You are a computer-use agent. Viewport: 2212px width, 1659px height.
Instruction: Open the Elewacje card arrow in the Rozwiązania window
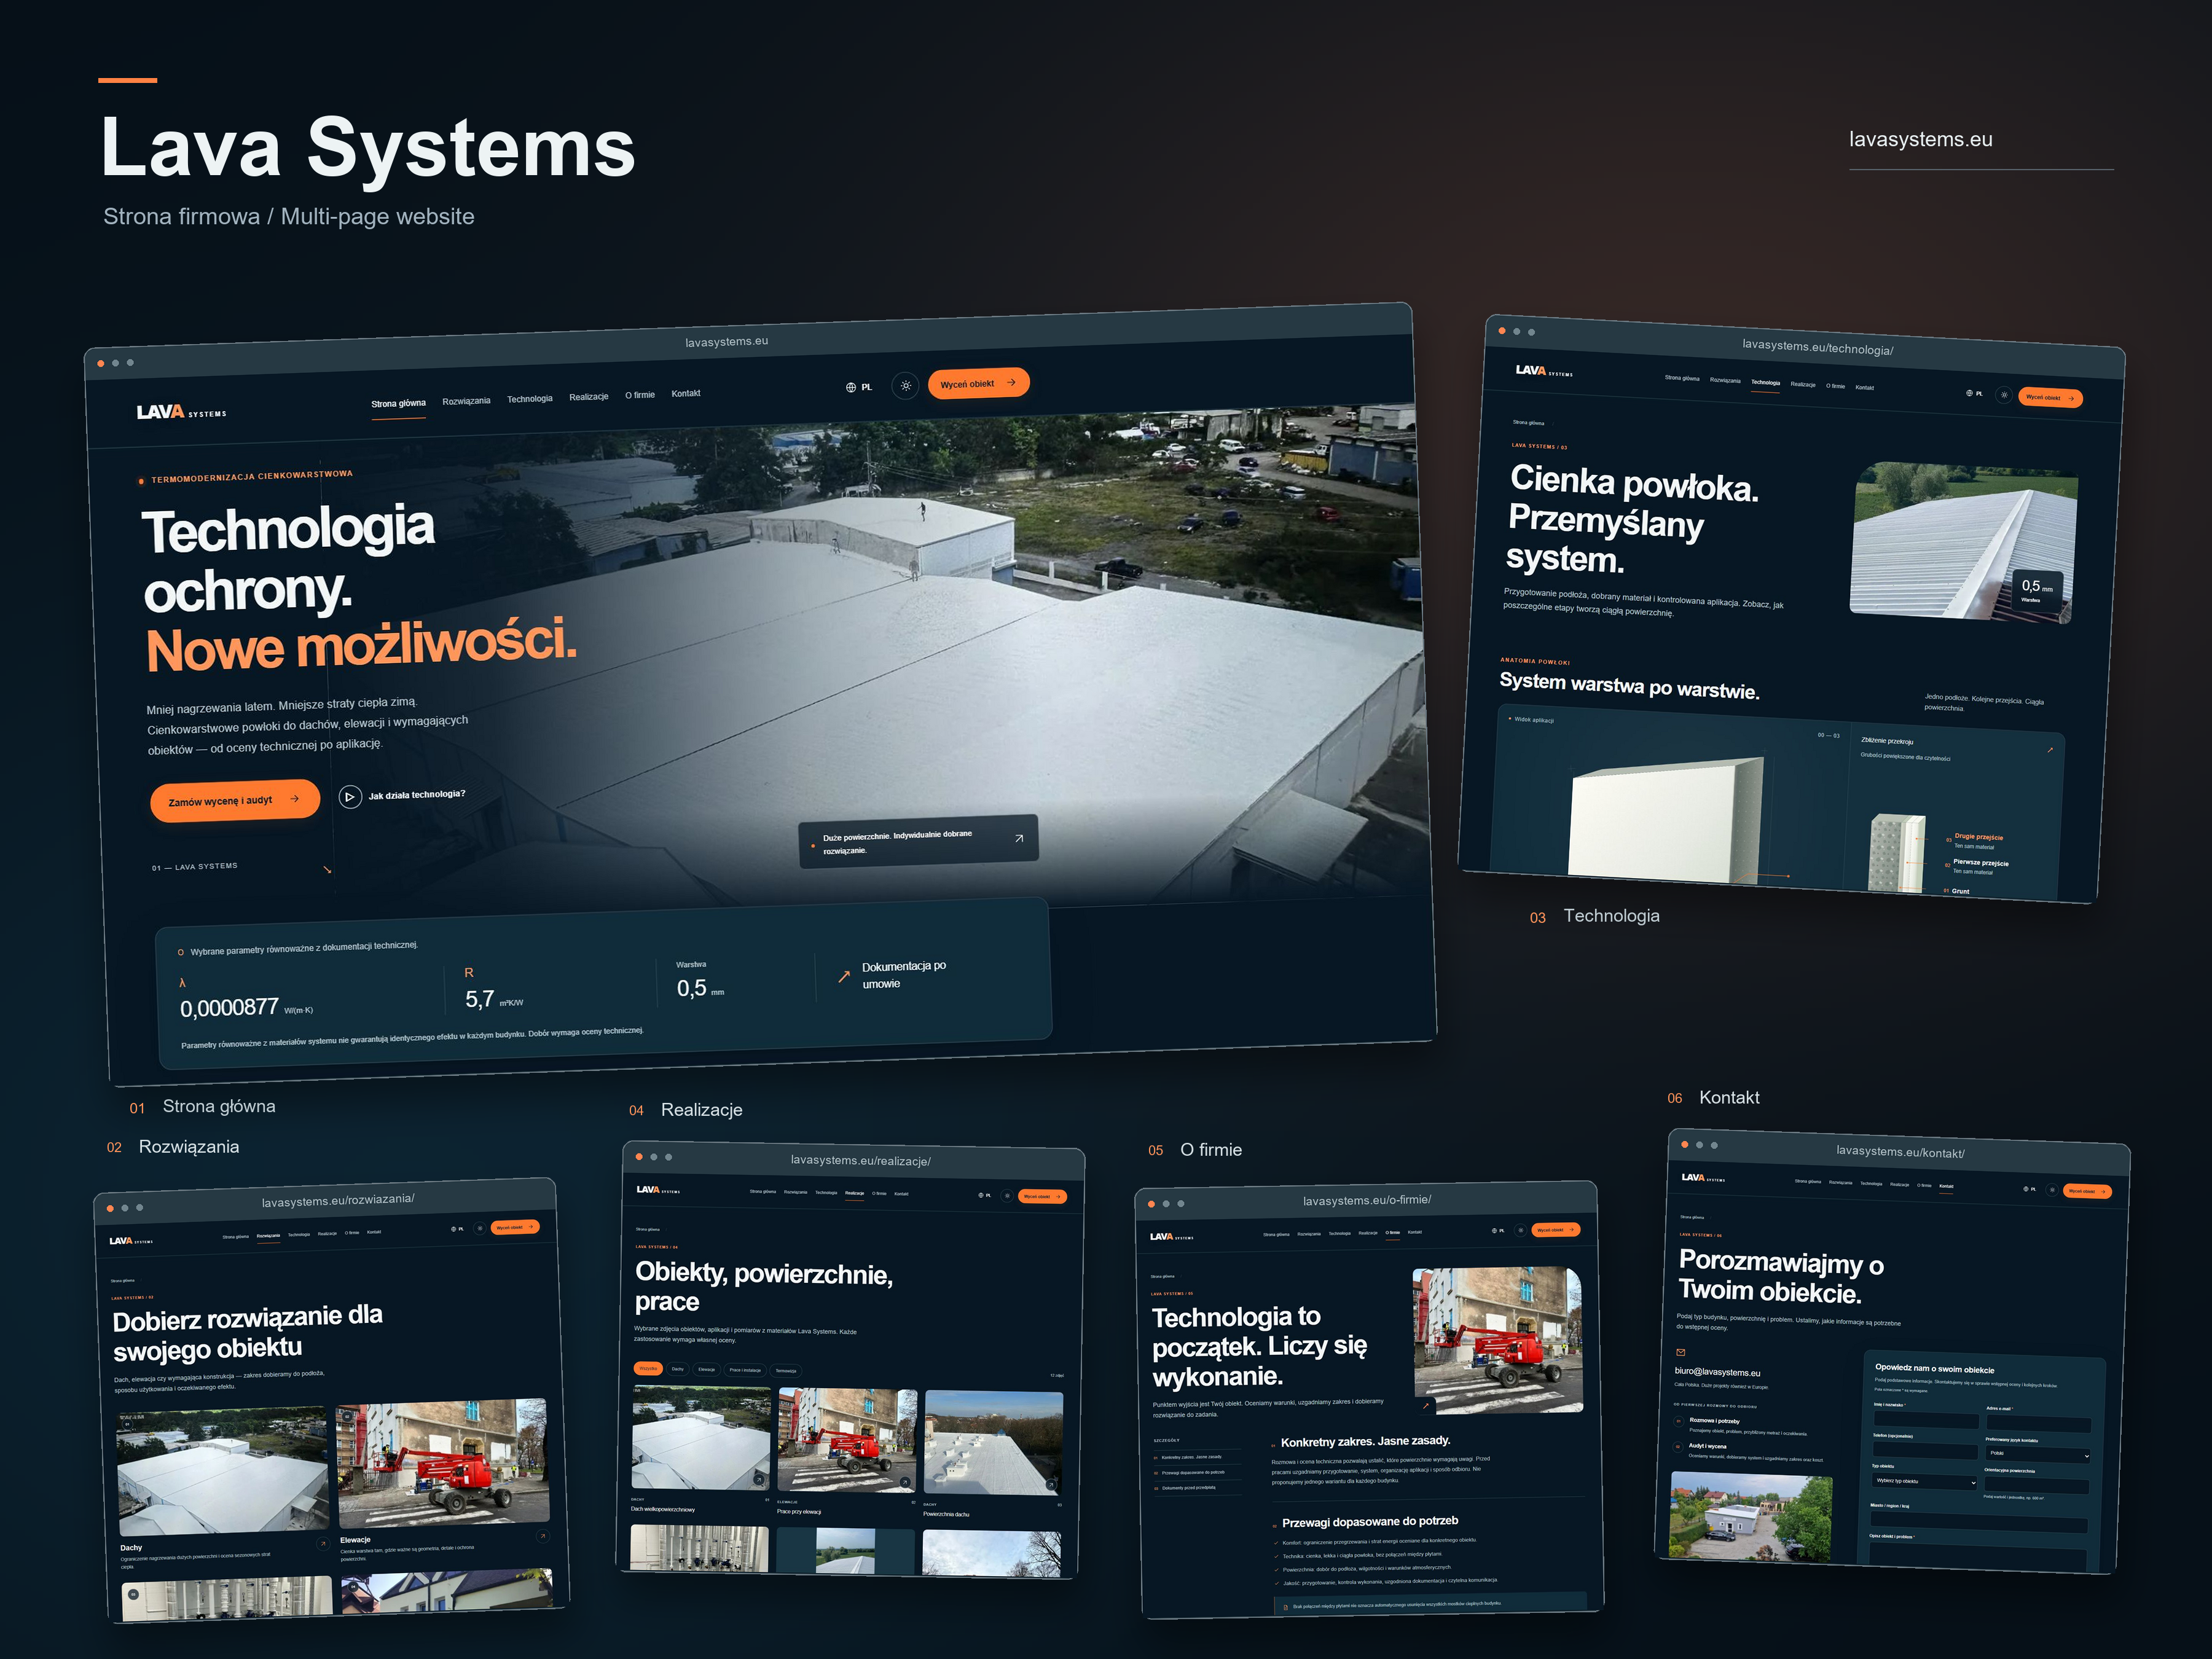coord(543,1537)
